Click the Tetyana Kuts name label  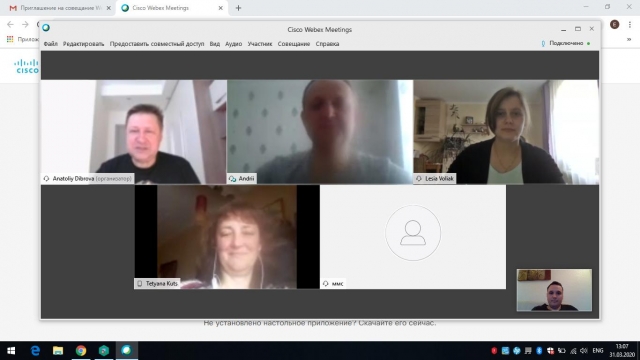point(162,283)
